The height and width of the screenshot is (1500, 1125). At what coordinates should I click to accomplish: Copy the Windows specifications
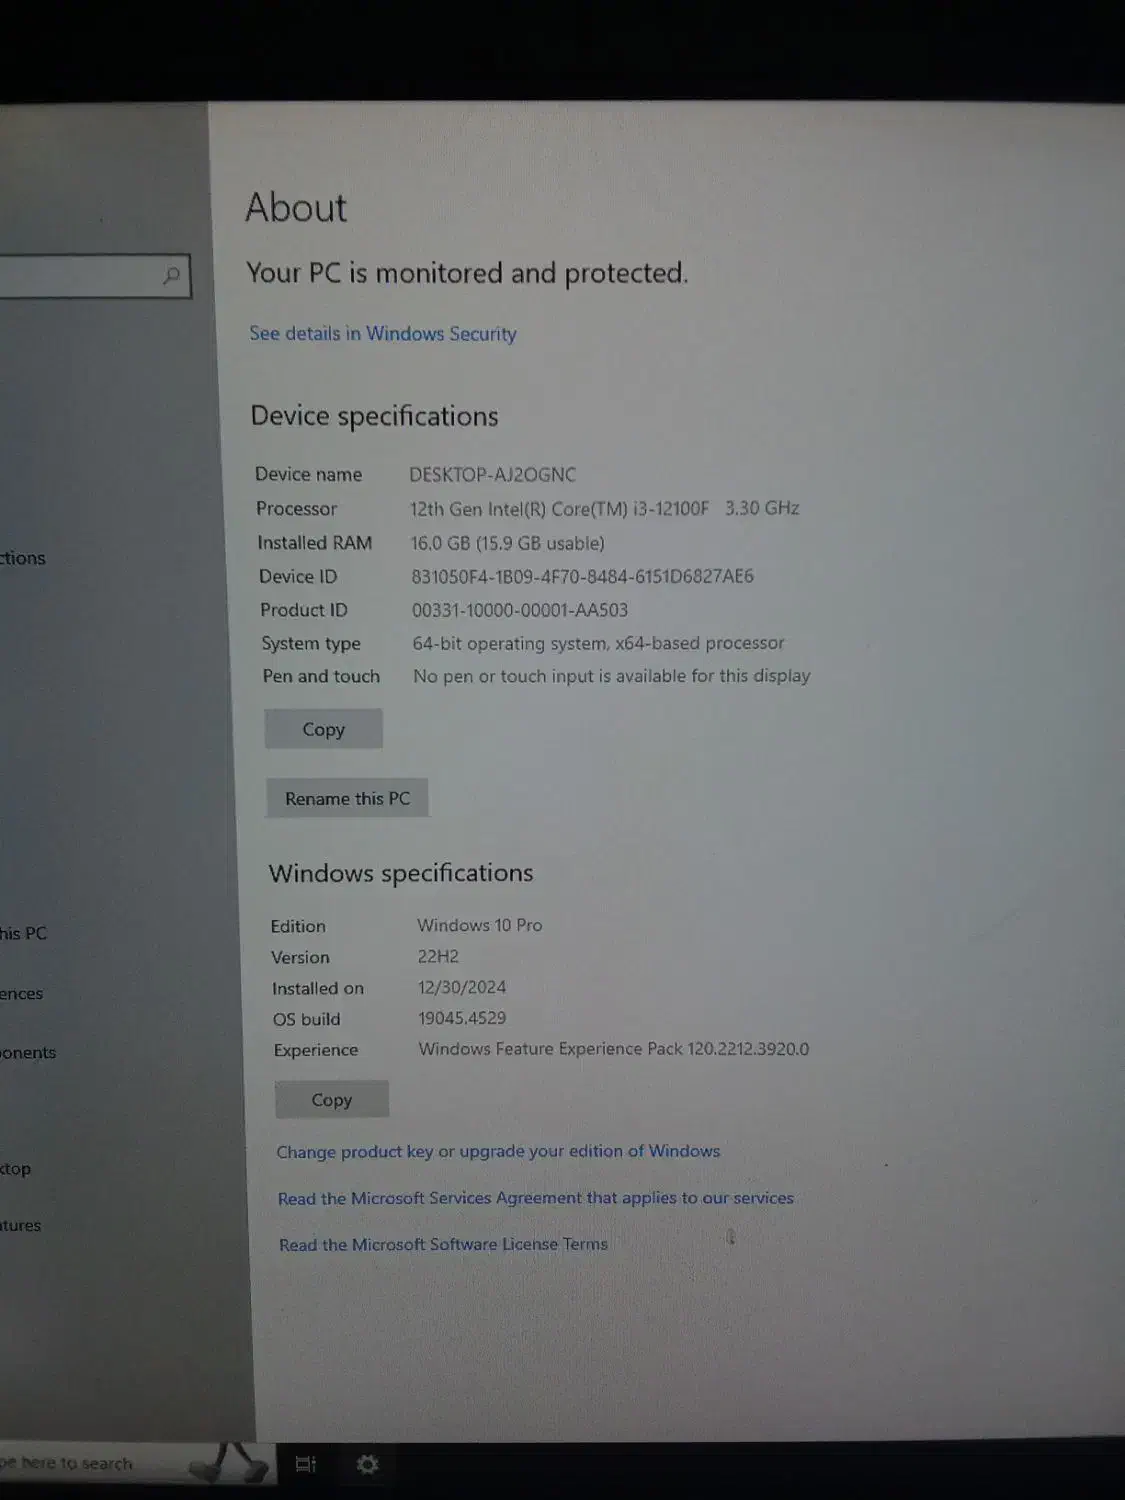tap(331, 1099)
